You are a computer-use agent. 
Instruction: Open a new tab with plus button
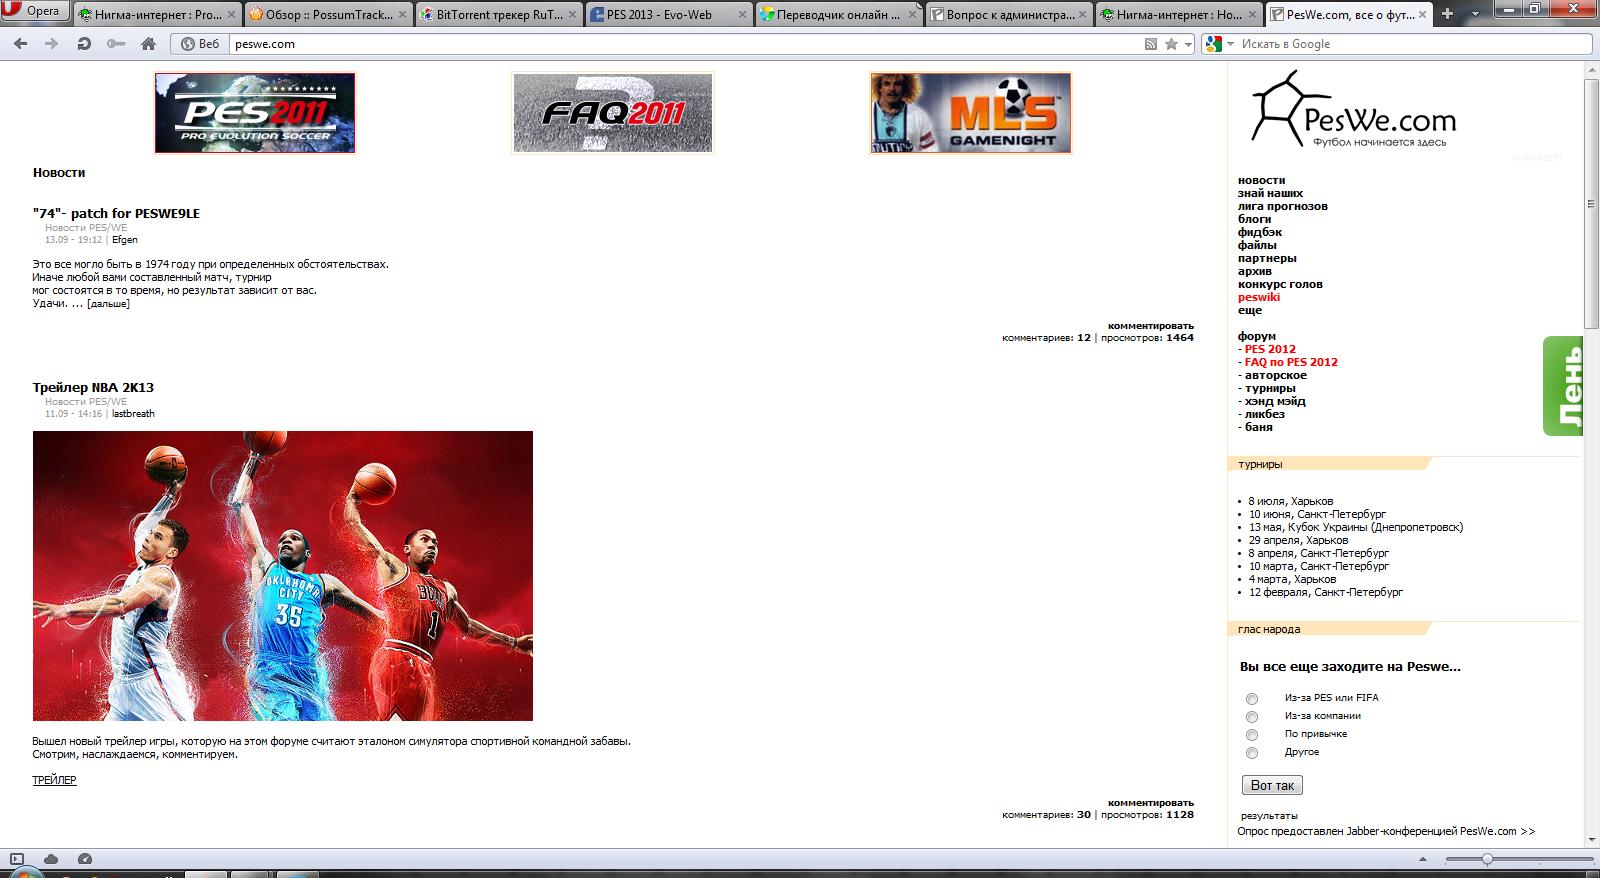[1447, 14]
